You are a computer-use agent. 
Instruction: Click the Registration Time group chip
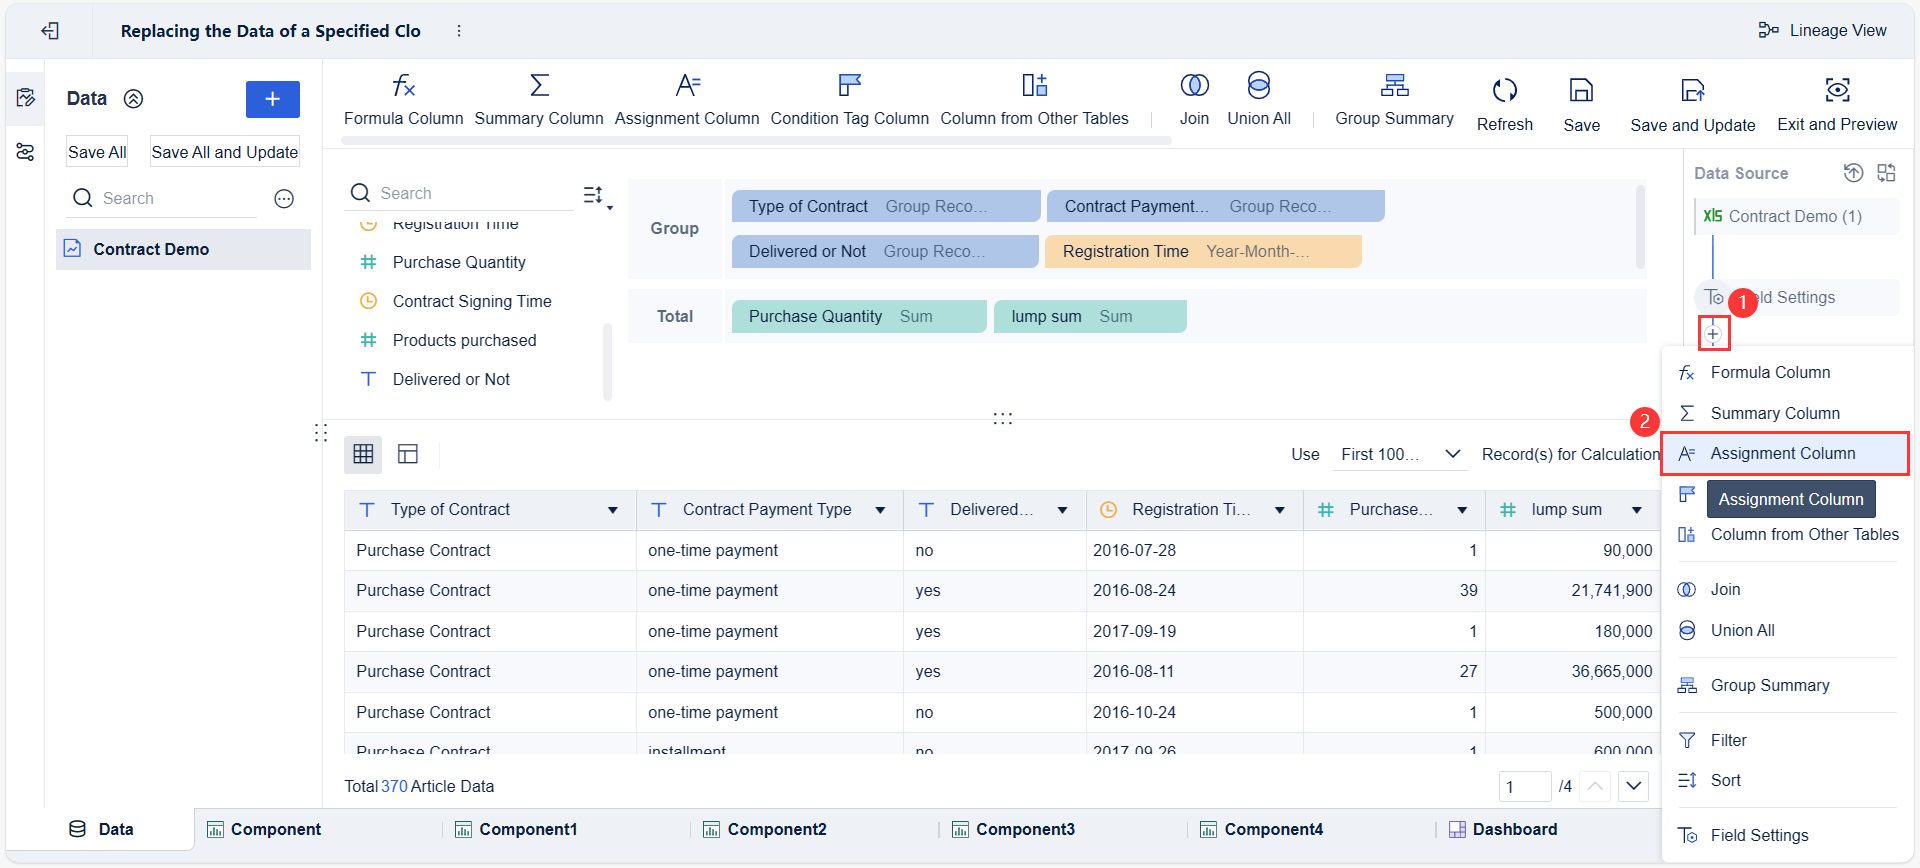click(1203, 251)
